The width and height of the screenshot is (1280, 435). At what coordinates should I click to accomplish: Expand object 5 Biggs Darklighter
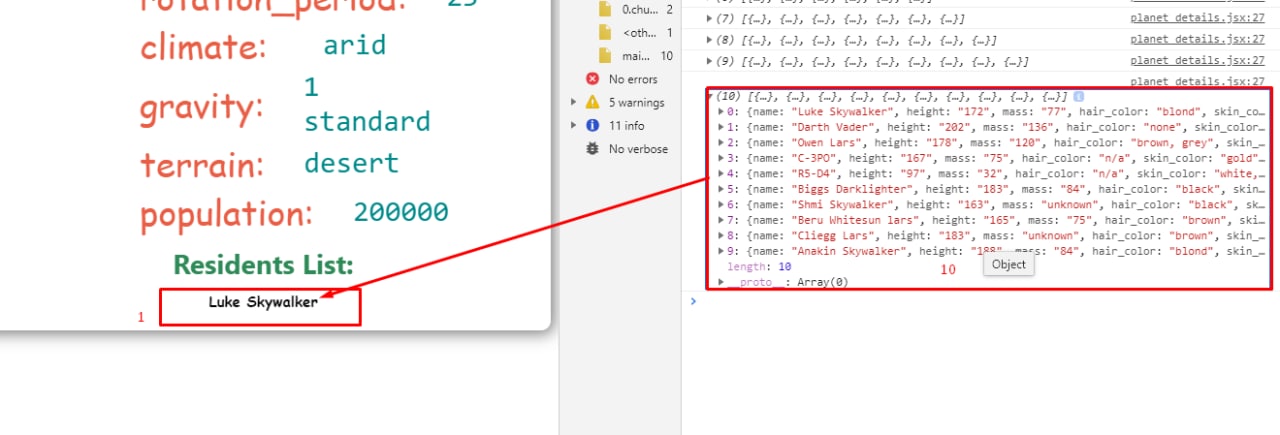(x=723, y=189)
